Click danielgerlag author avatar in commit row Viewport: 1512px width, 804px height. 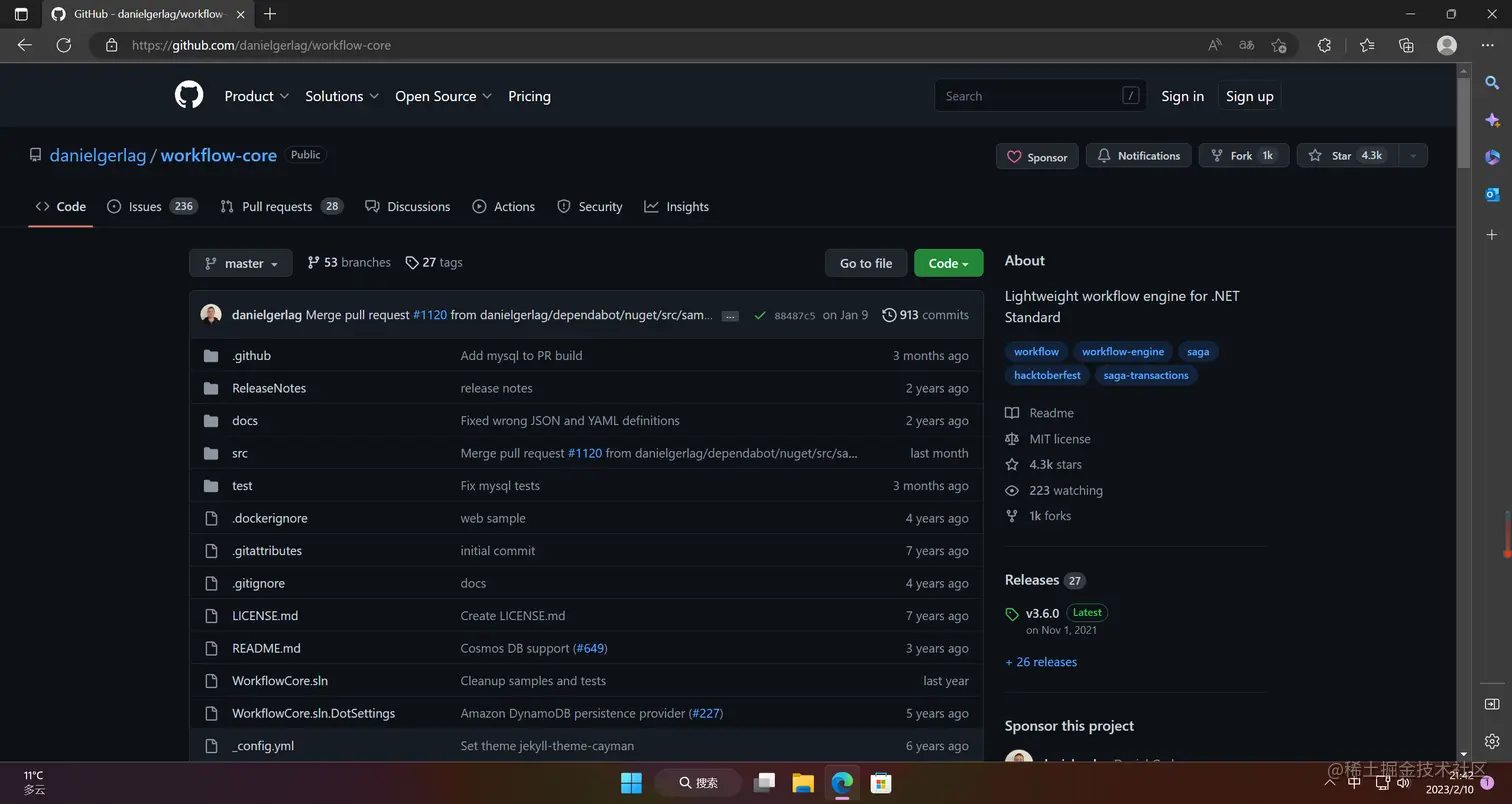211,314
